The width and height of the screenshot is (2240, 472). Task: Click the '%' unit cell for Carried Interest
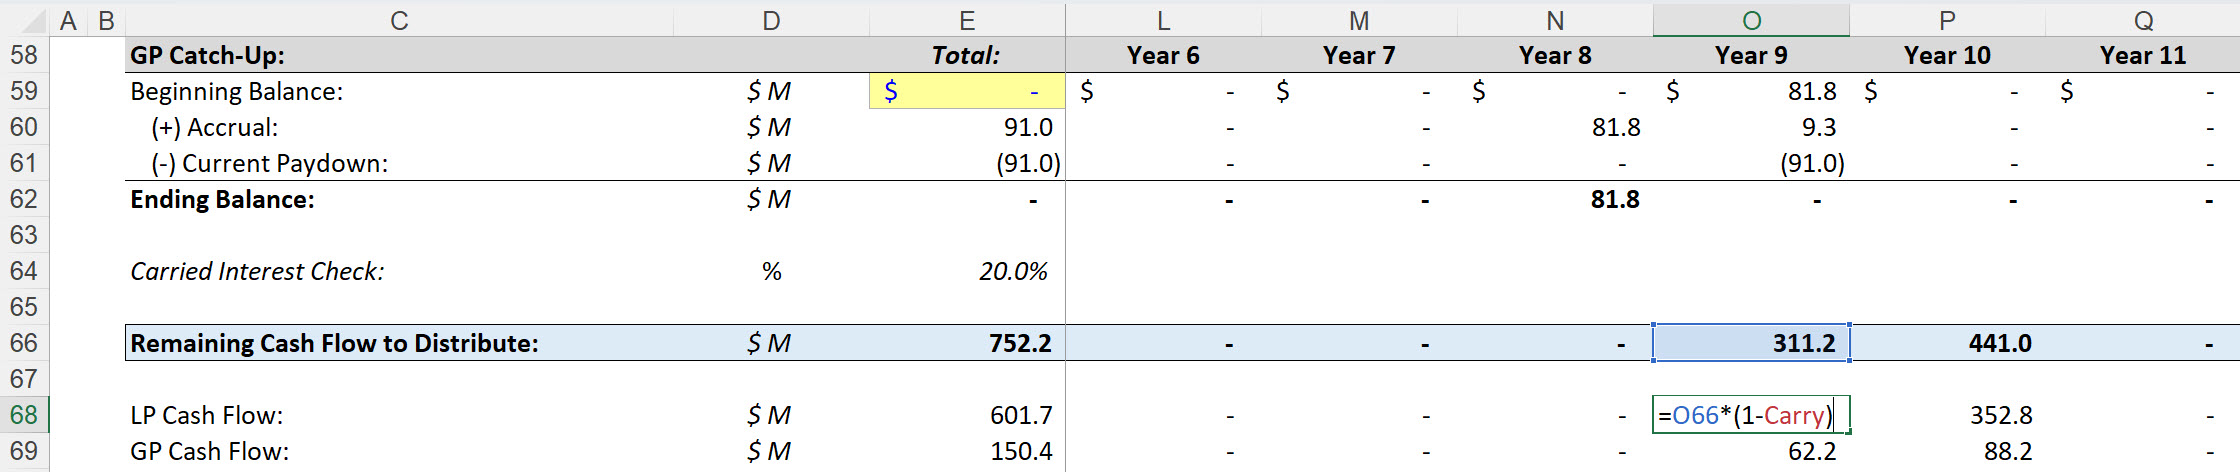(x=771, y=271)
